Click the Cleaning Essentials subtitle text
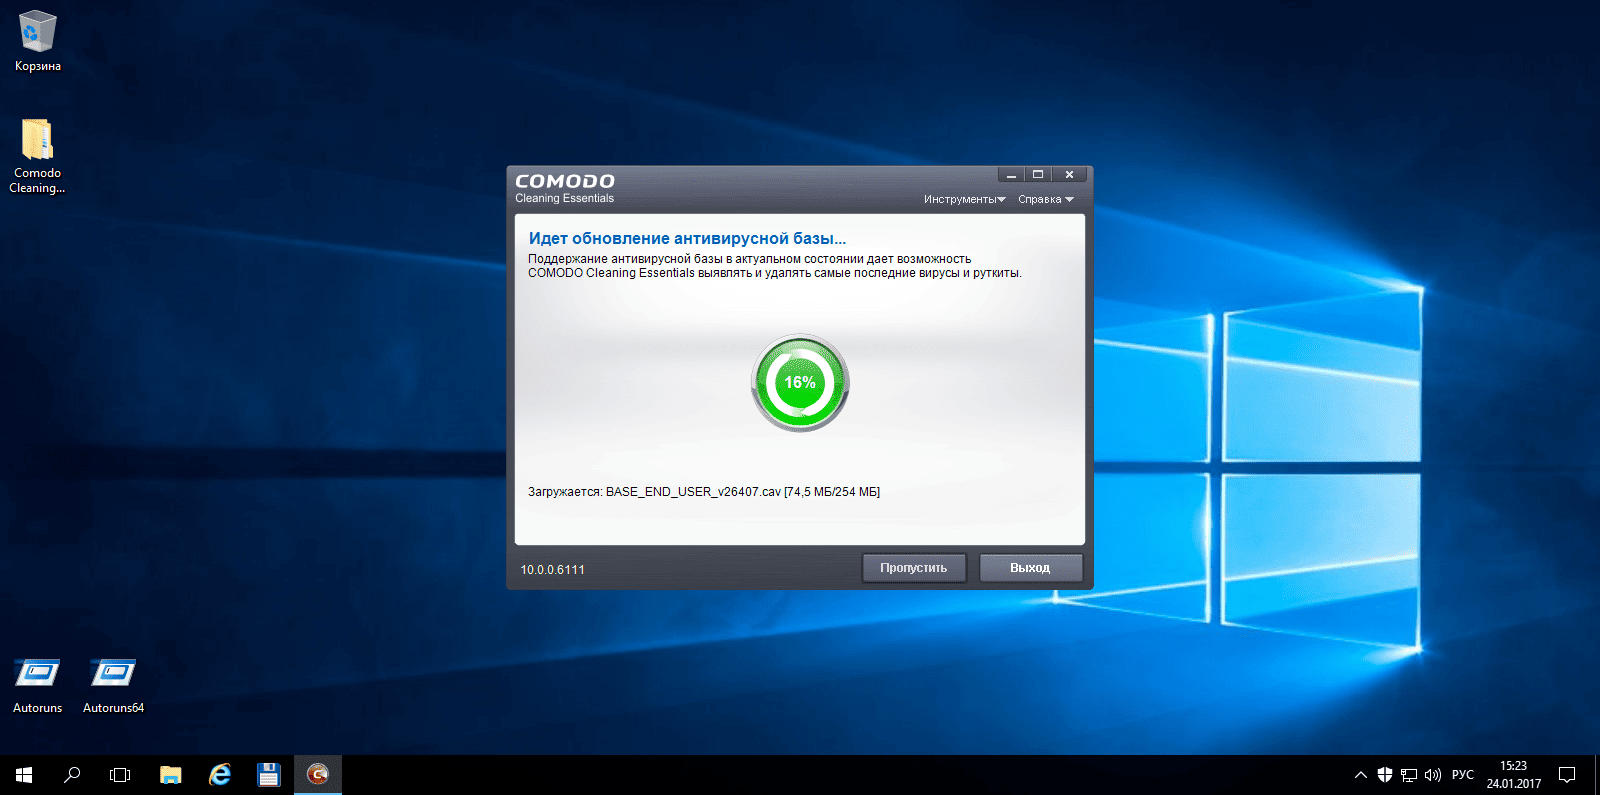Screen dimensions: 1600x795 pyautogui.click(x=565, y=198)
